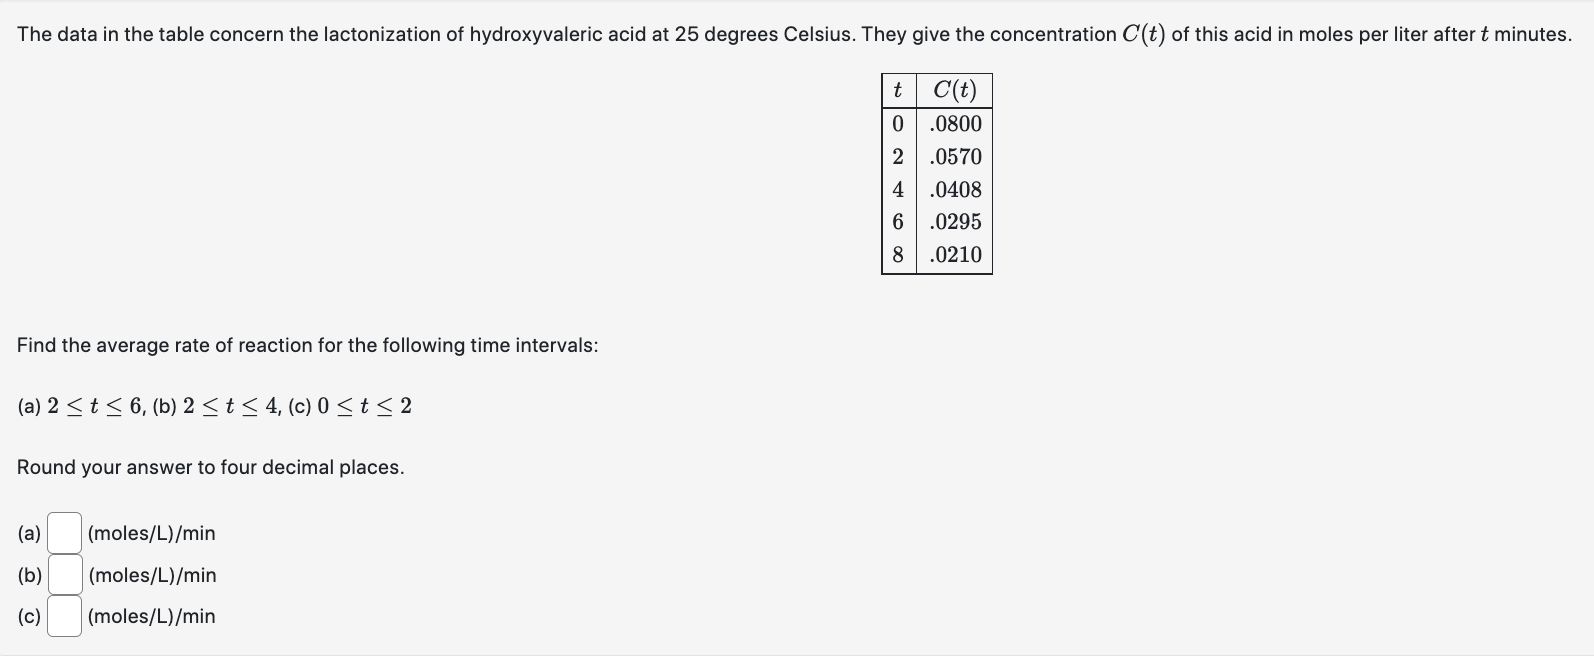Click the table value .0800
The width and height of the screenshot is (1594, 656).
click(953, 123)
